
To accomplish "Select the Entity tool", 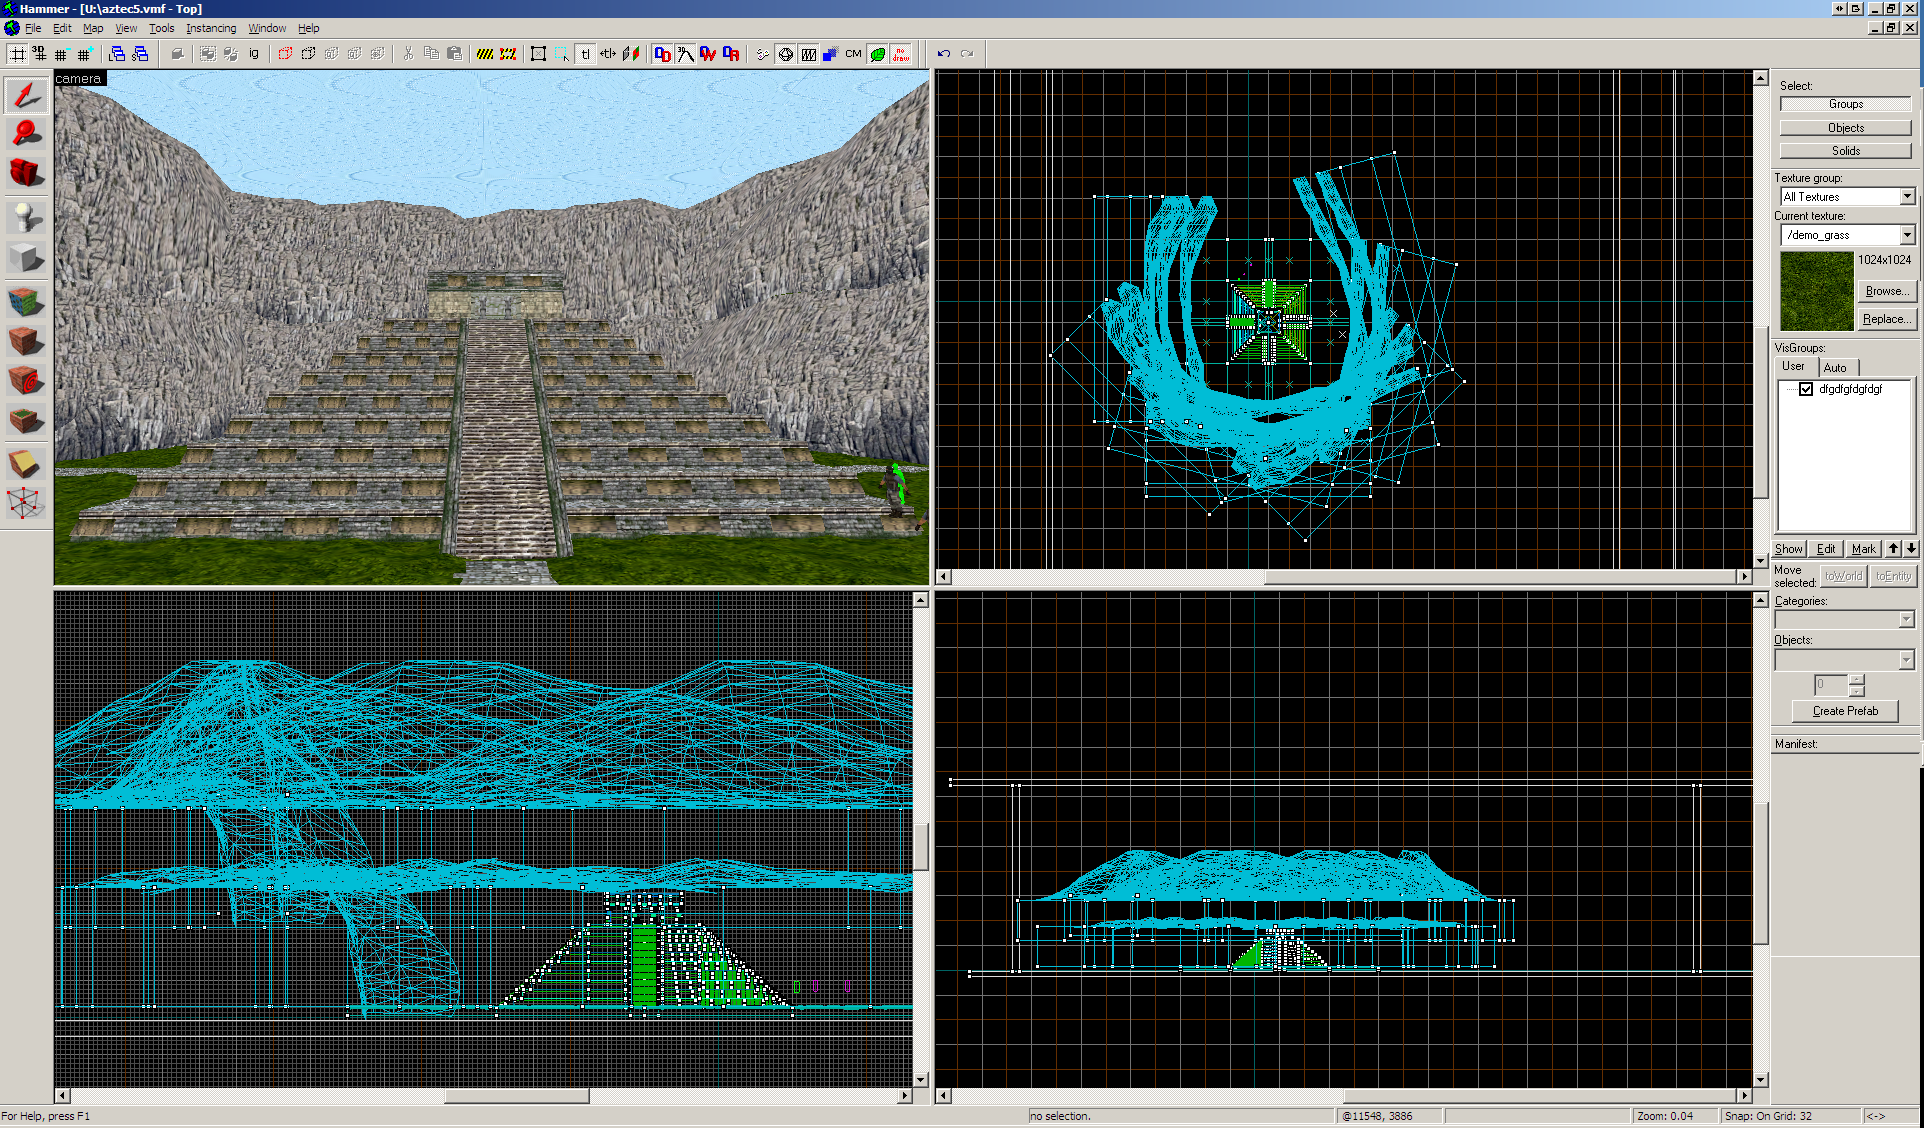I will [x=26, y=217].
